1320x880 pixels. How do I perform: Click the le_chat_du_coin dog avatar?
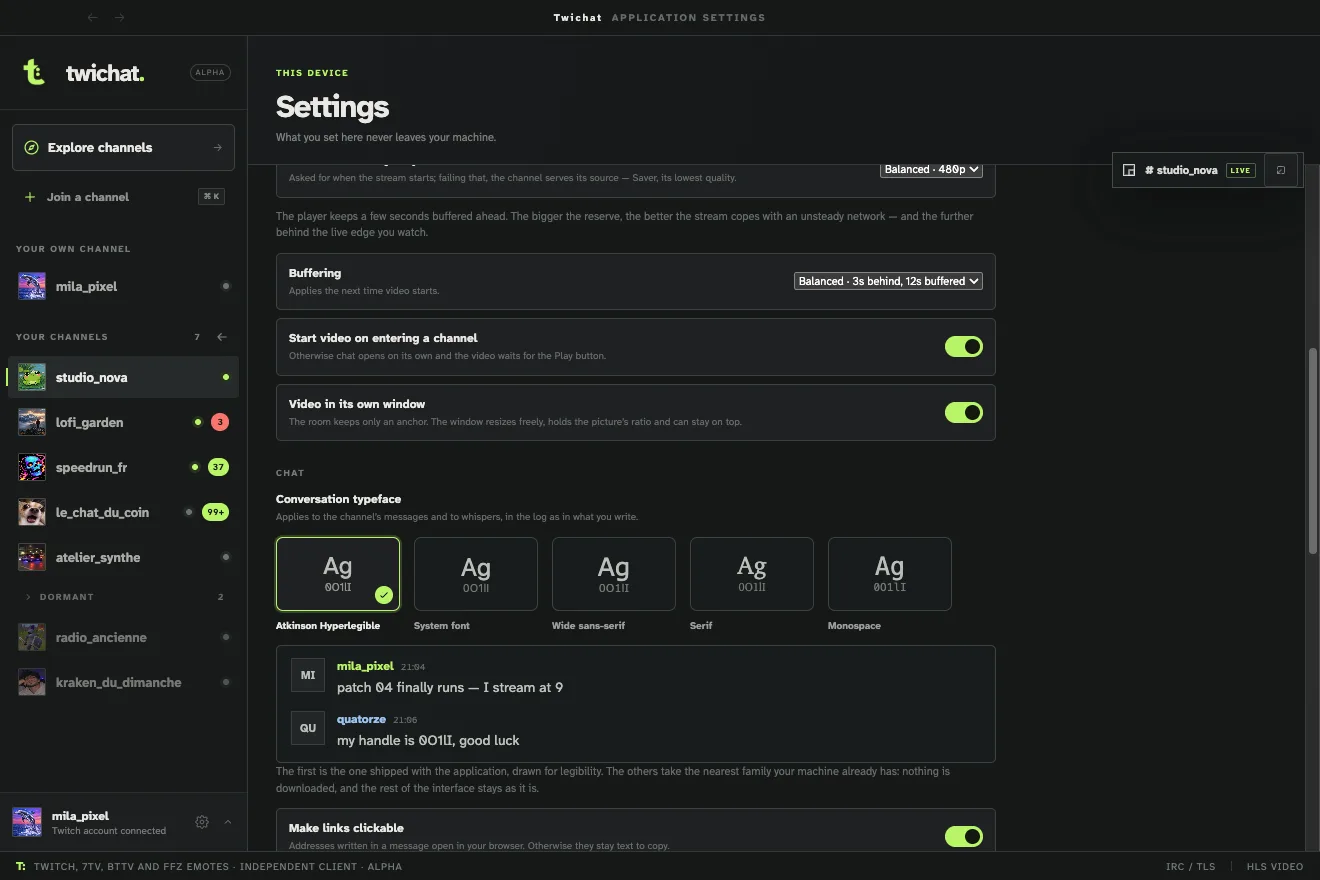32,512
